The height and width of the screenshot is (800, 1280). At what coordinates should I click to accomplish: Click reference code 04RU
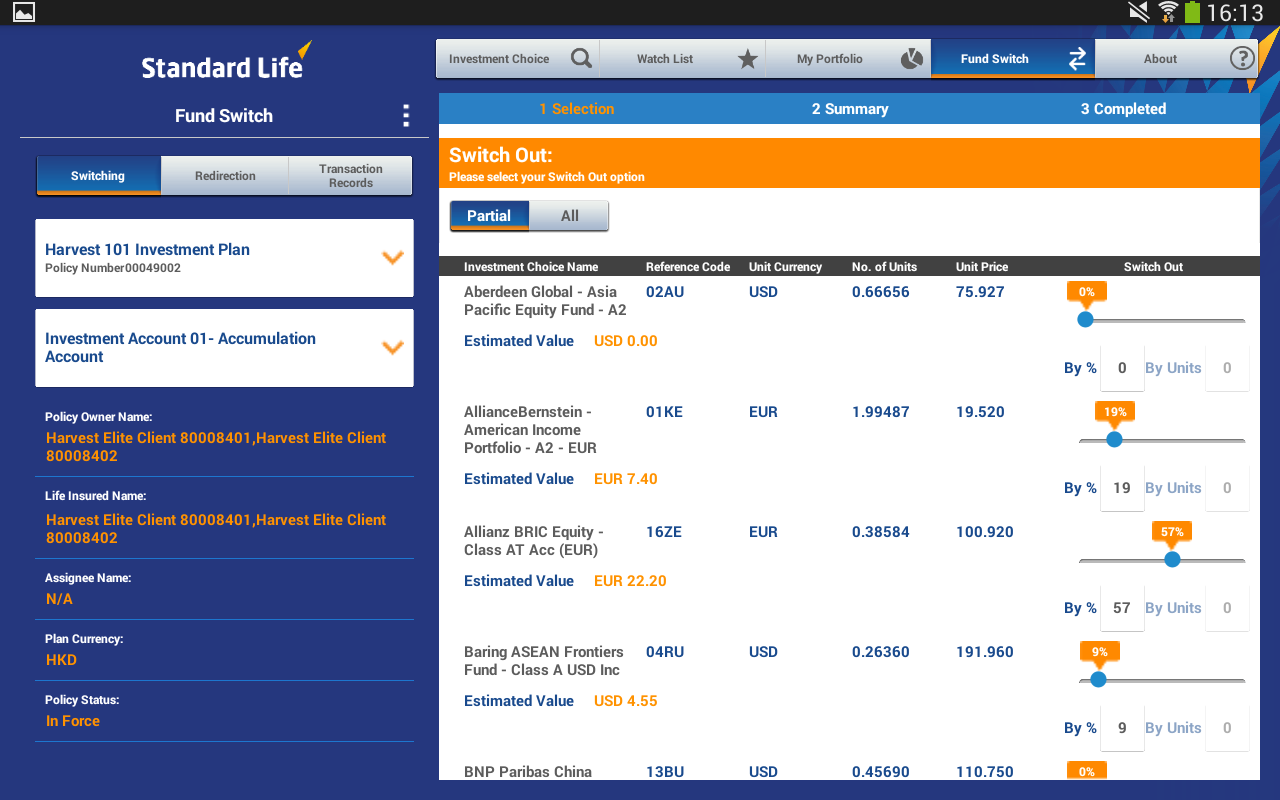point(665,652)
